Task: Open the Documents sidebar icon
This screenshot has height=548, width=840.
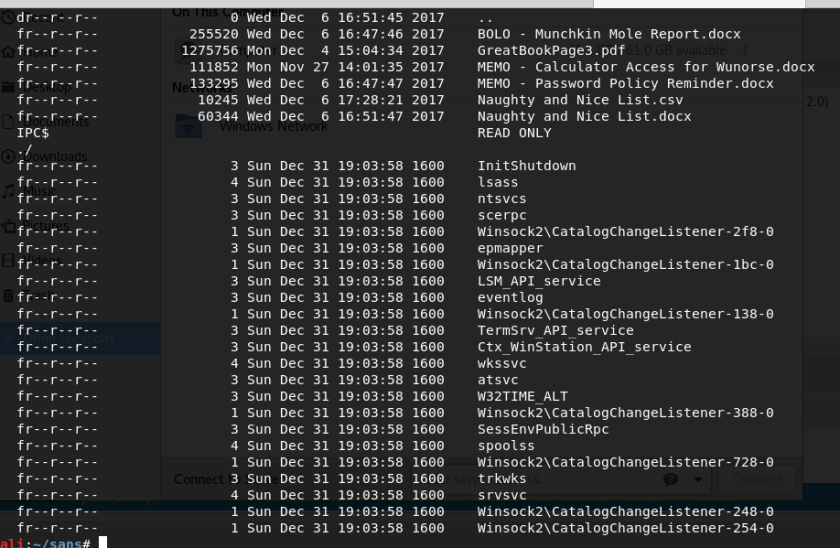Action: pyautogui.click(x=8, y=122)
